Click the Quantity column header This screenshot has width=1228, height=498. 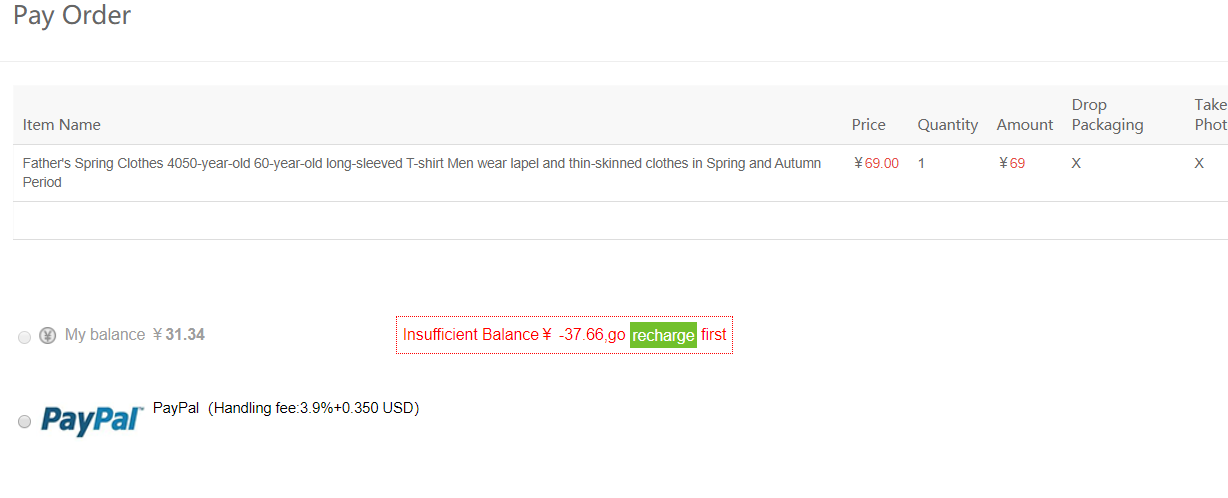pos(948,125)
